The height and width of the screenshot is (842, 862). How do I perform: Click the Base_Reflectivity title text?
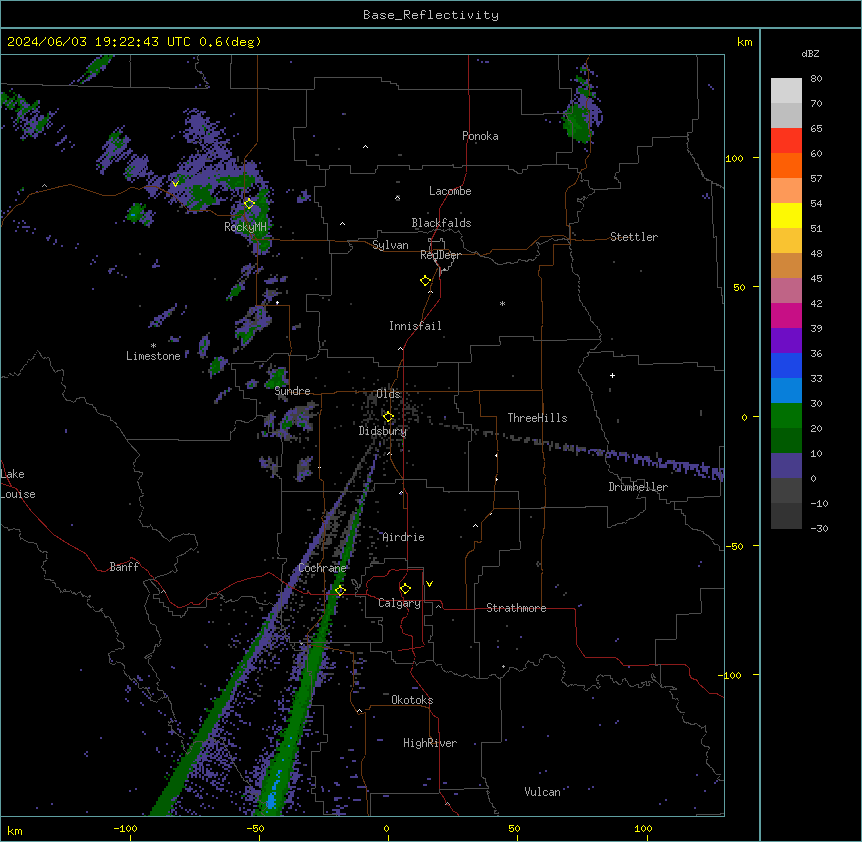tap(431, 15)
